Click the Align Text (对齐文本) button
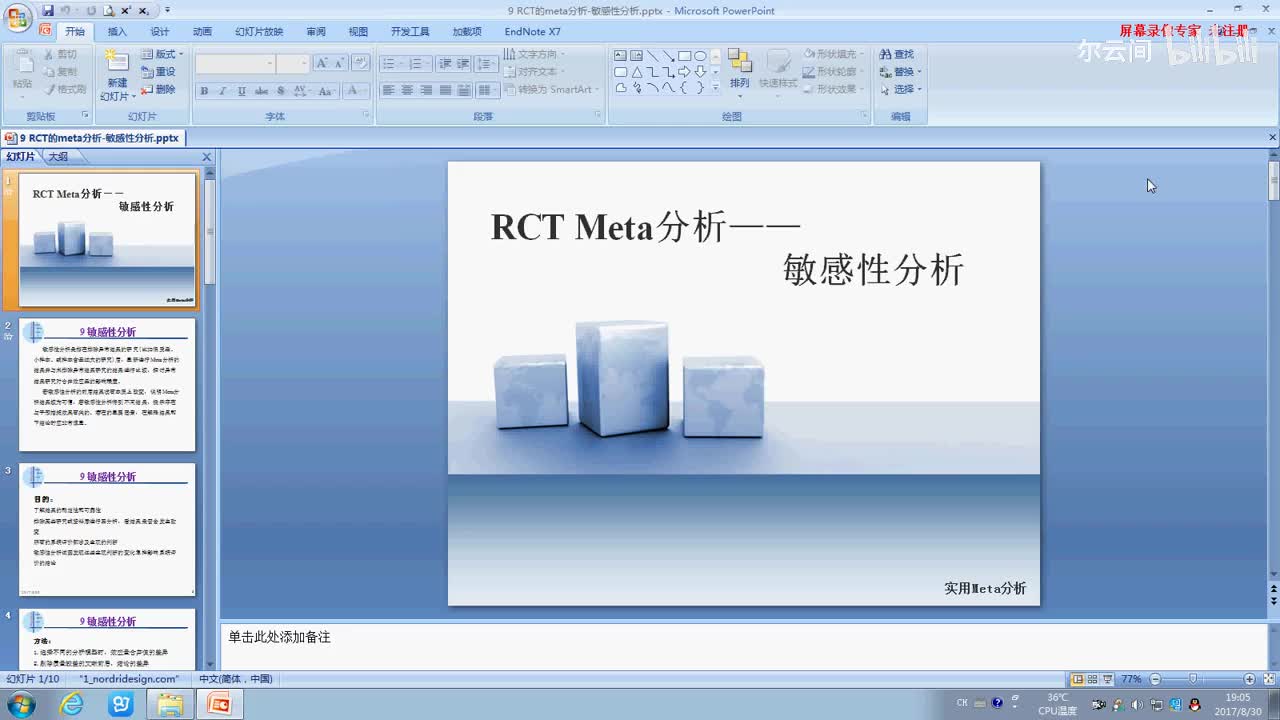The image size is (1280, 720). tap(534, 72)
